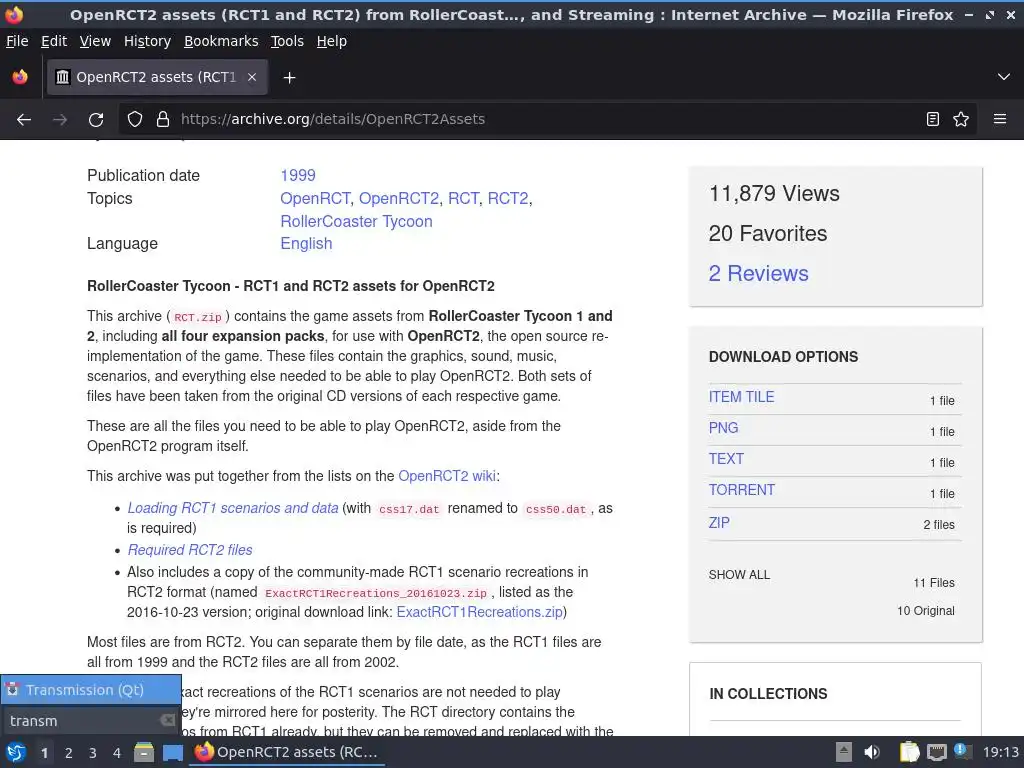This screenshot has width=1024, height=768.
Task: Open the Lubuntu start menu icon
Action: click(16, 753)
